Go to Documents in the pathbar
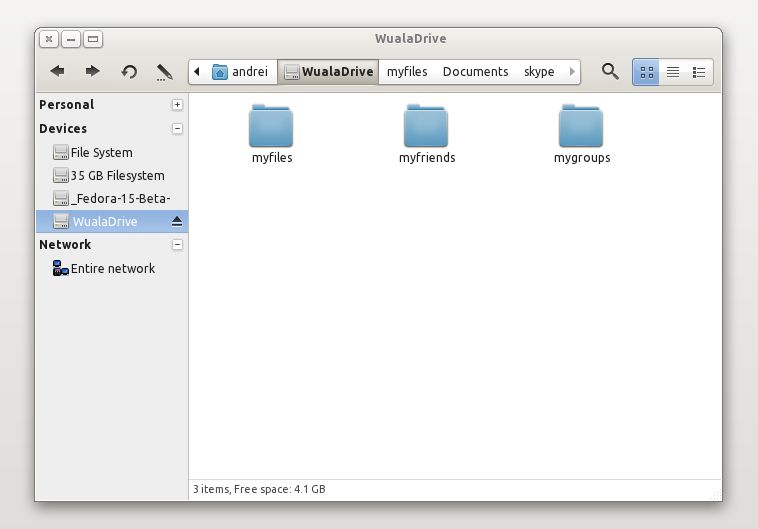 tap(475, 72)
